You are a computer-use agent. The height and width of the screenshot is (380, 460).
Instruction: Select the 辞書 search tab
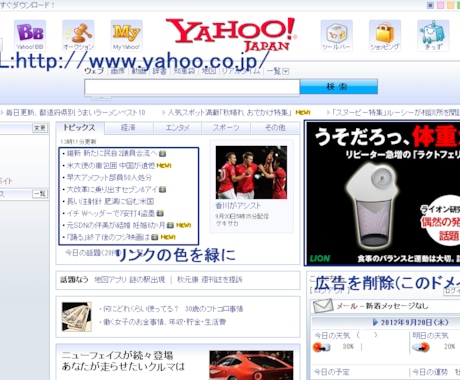coord(159,71)
